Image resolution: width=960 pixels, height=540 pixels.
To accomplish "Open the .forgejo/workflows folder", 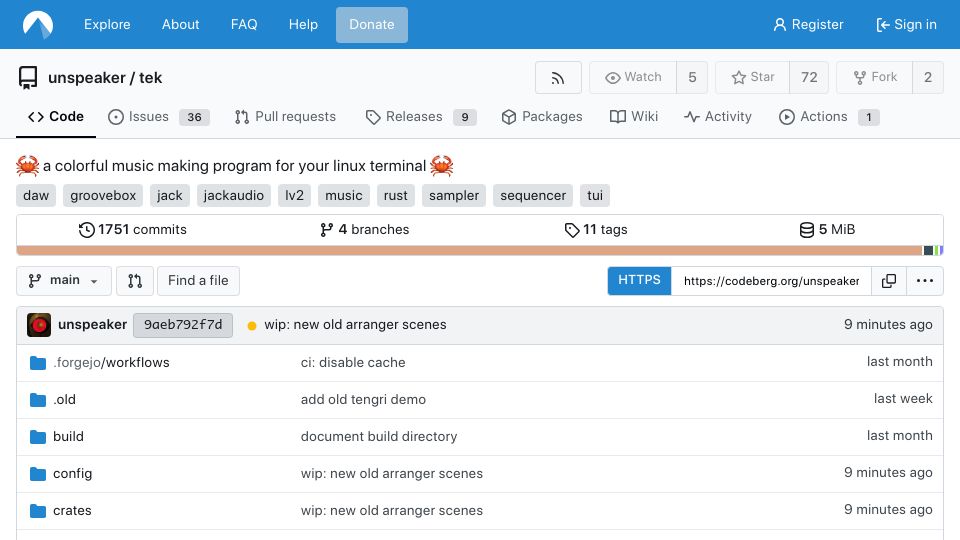I will click(x=111, y=362).
